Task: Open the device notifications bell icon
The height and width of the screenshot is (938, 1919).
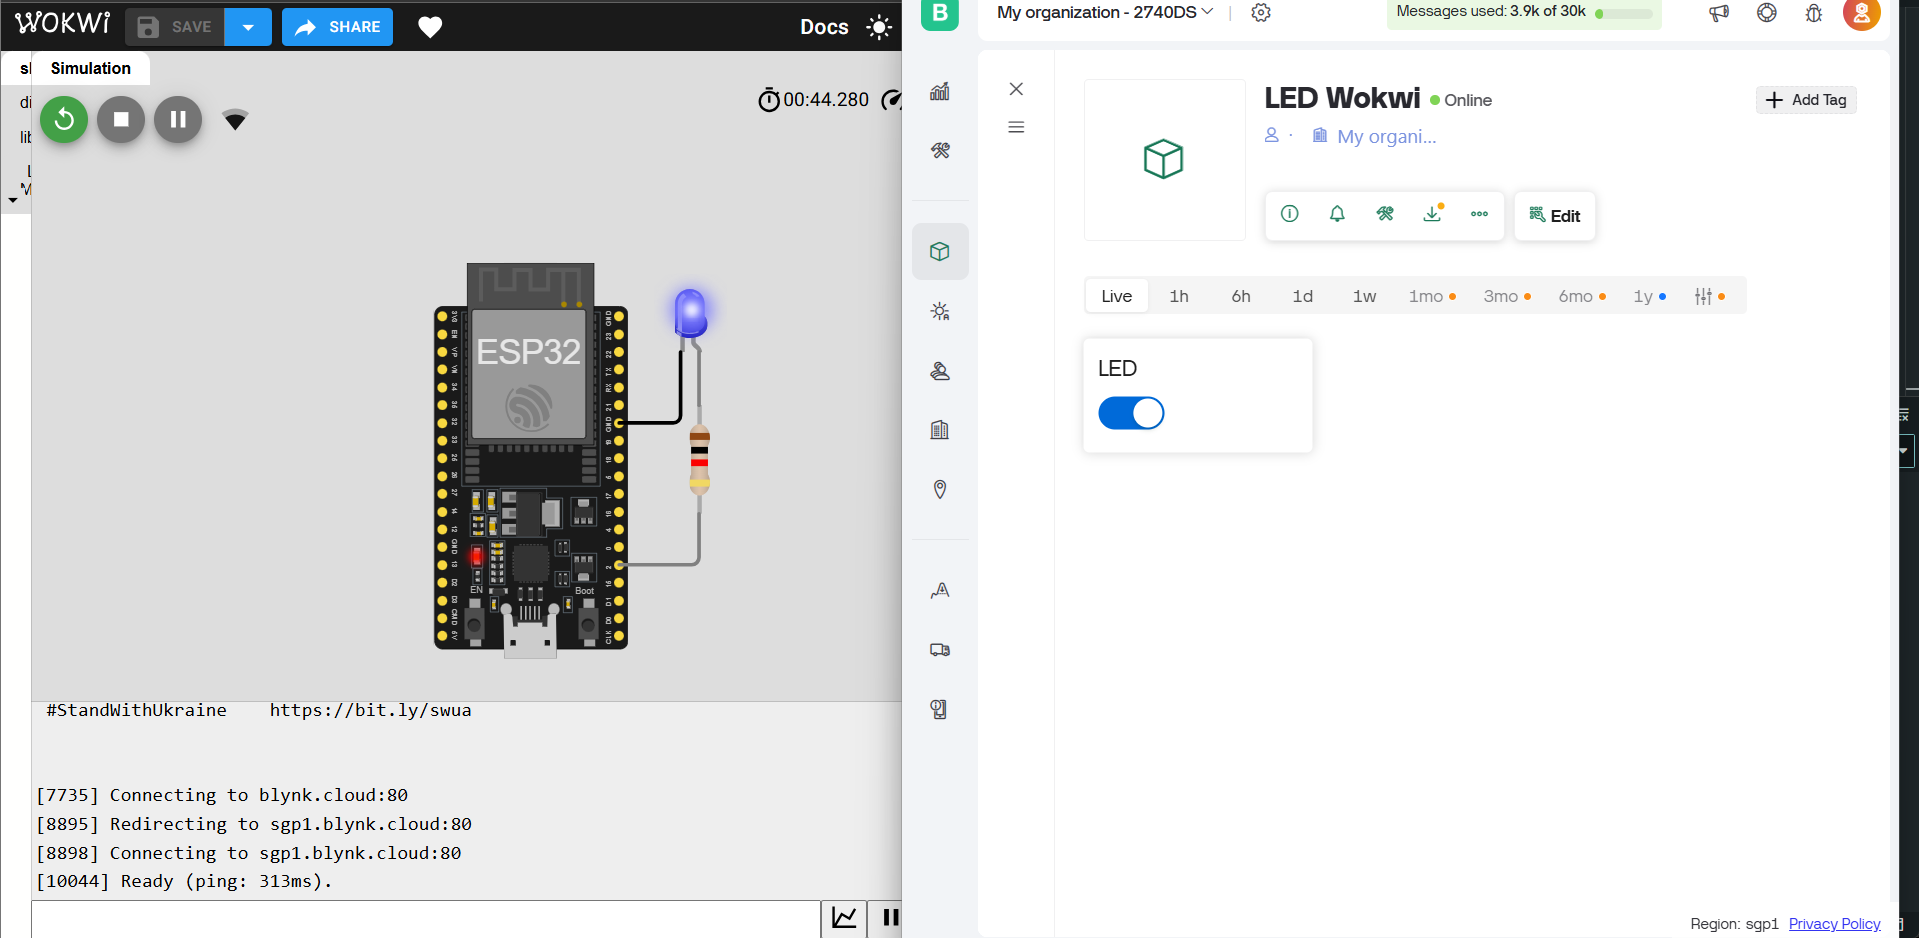Action: [x=1337, y=214]
